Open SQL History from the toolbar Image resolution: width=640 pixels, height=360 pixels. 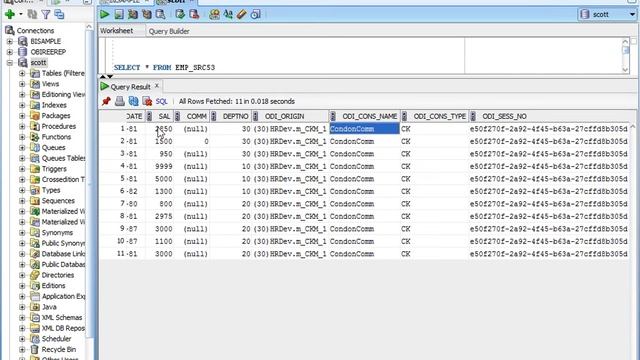[x=256, y=14]
